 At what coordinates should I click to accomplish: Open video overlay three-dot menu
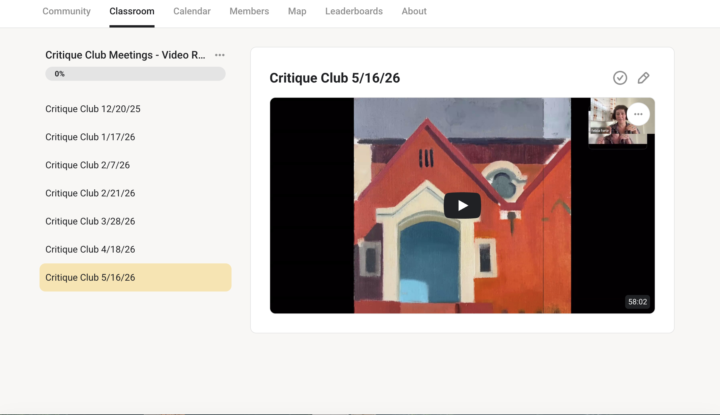pos(638,114)
